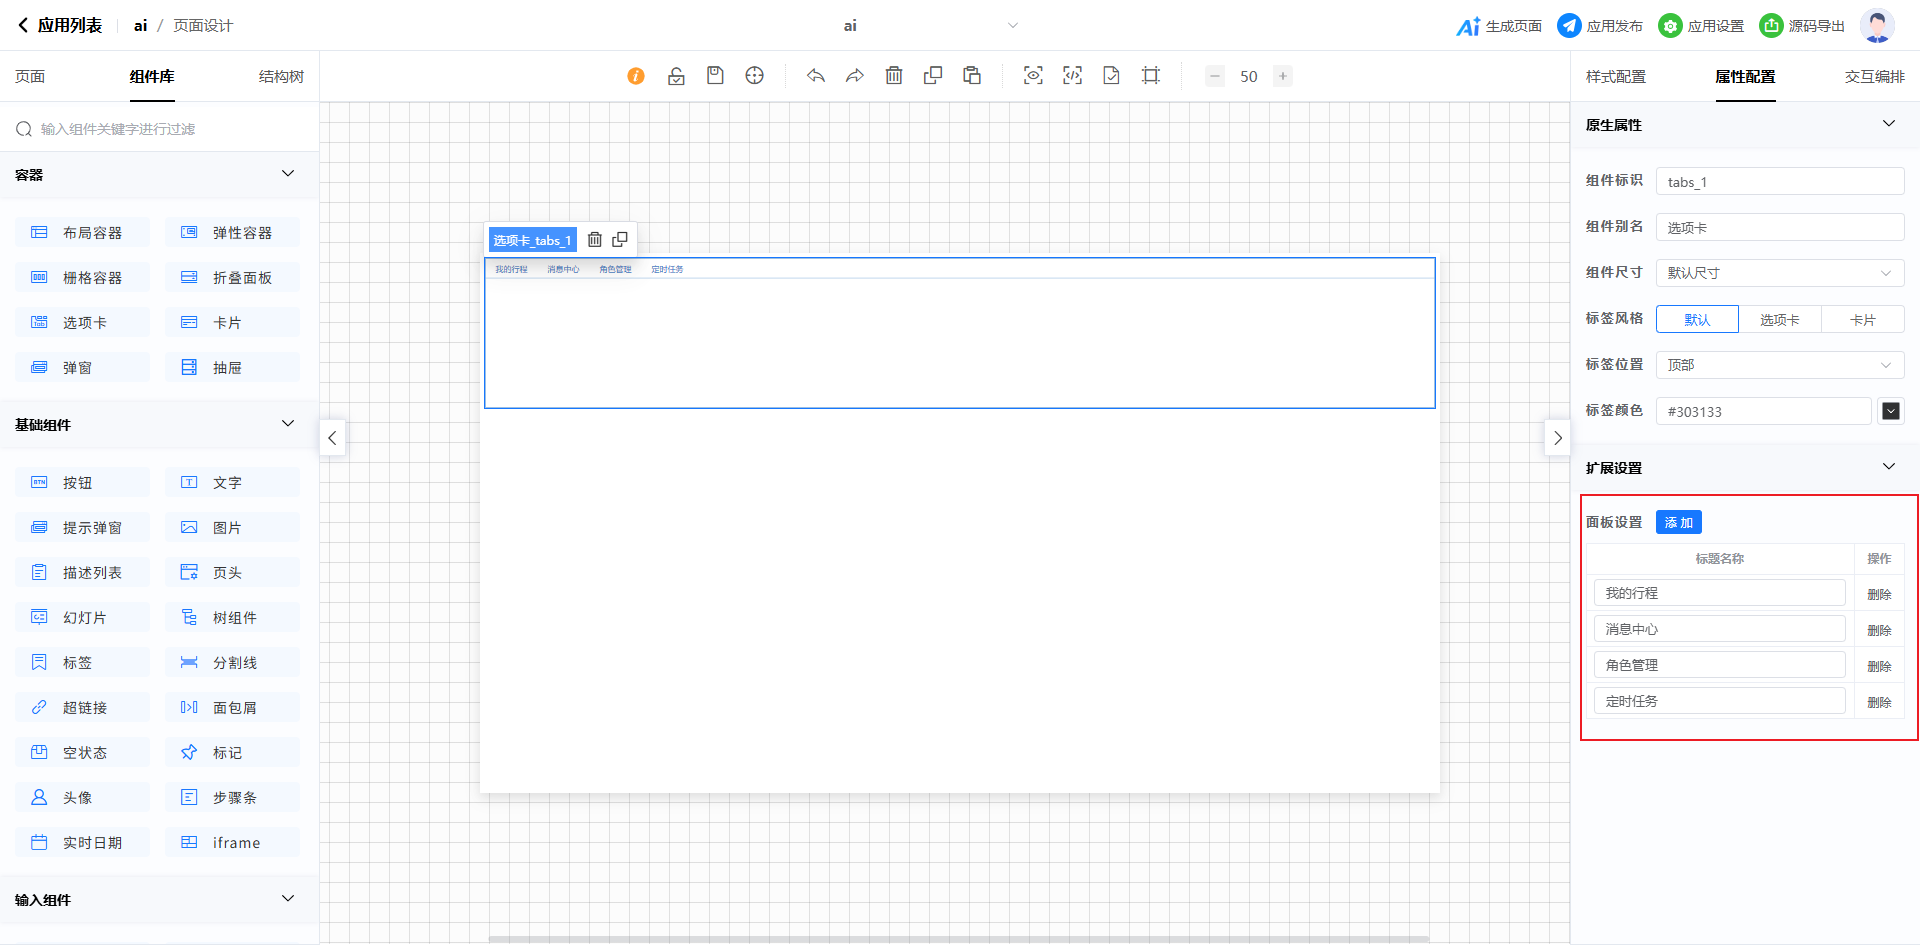Open the 组件尺寸 dropdown
This screenshot has width=1920, height=945.
[x=1779, y=273]
